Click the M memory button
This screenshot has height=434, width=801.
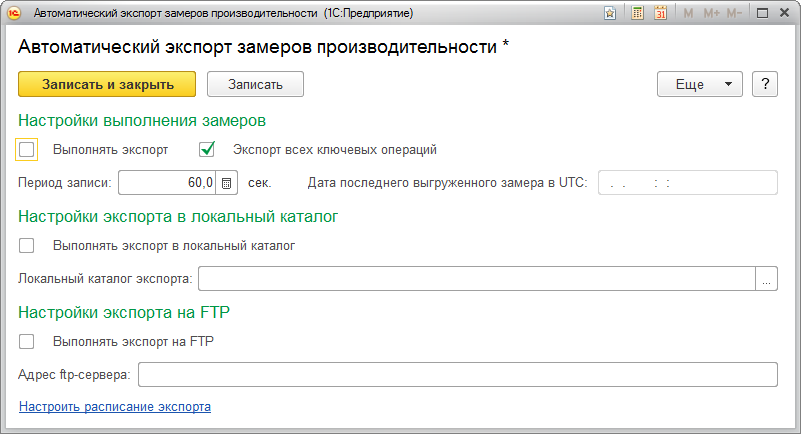tap(688, 15)
